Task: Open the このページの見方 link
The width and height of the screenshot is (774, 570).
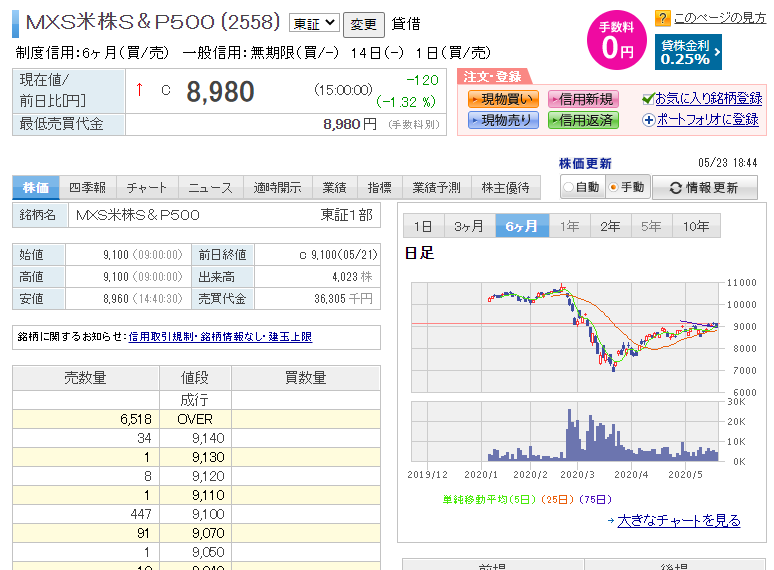Action: point(720,18)
